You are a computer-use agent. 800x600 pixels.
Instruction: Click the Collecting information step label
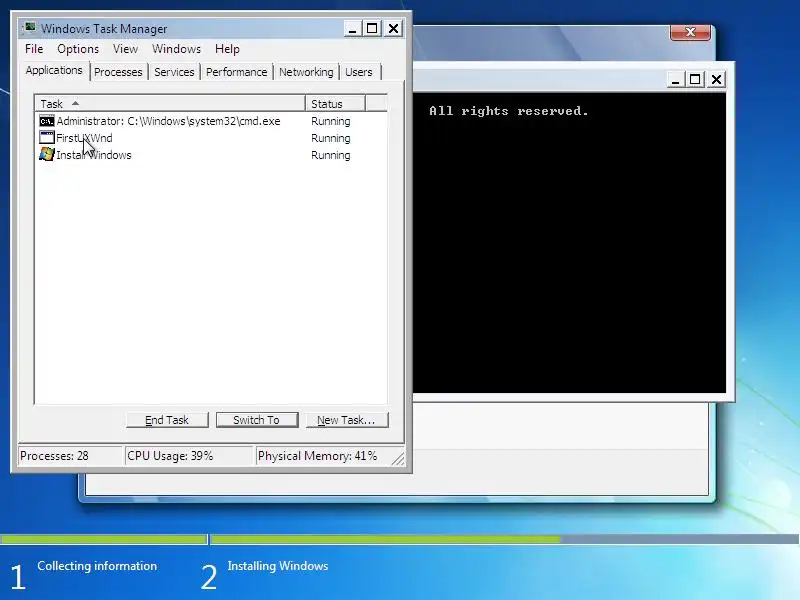(97, 566)
